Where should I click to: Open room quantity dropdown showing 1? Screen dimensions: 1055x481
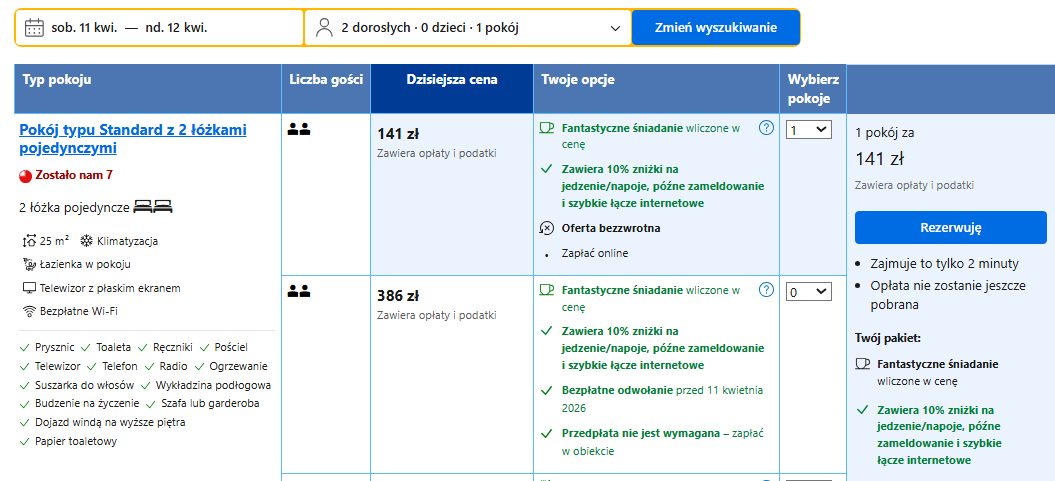[809, 130]
